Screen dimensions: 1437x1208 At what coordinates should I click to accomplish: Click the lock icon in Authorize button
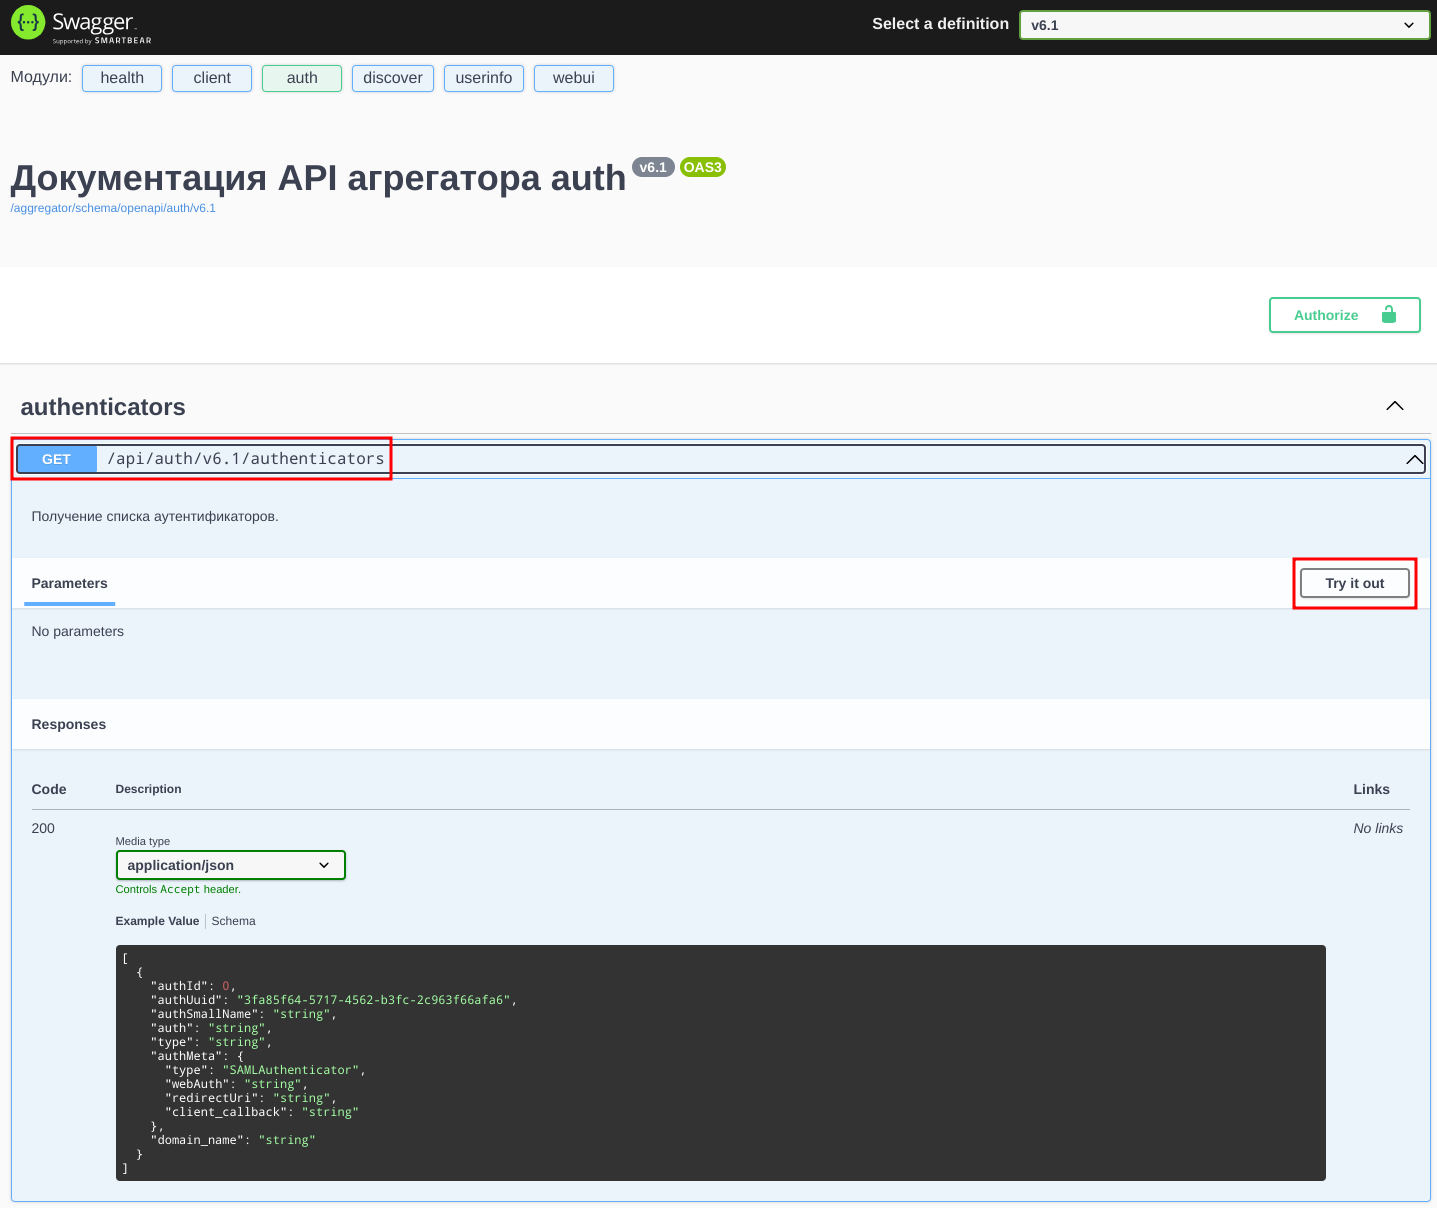1388,315
